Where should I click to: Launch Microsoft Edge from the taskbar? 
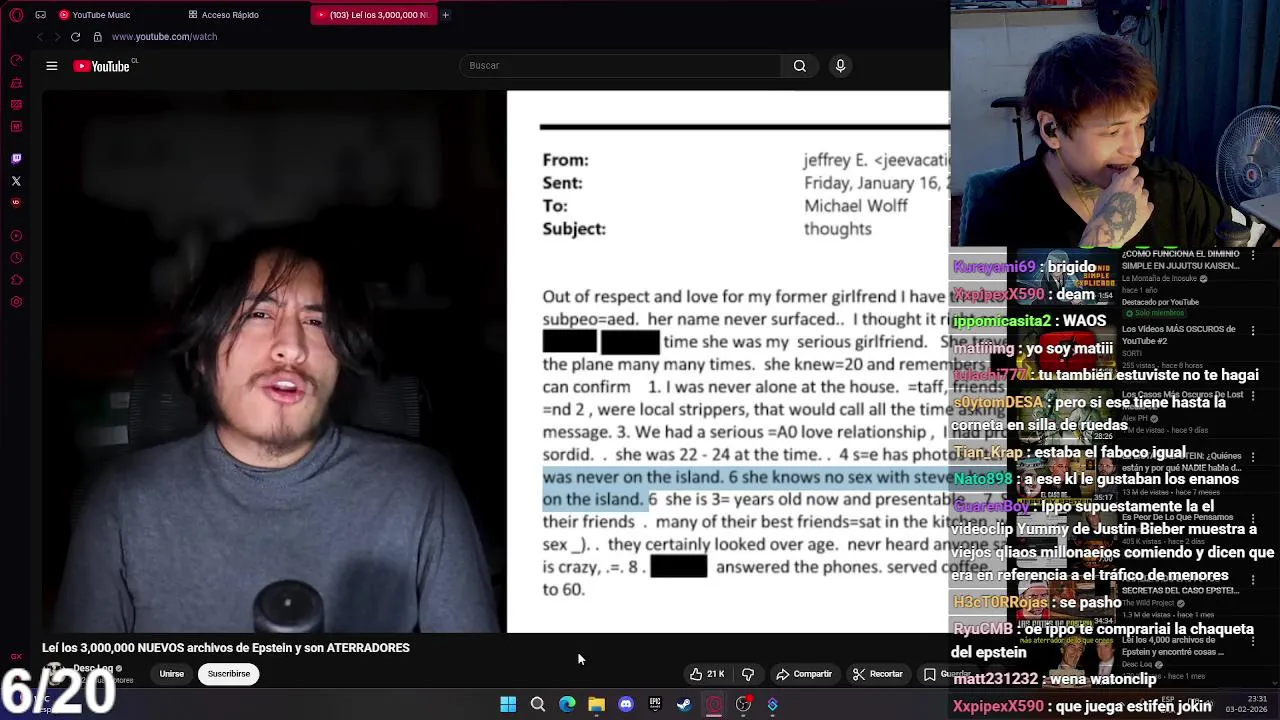click(567, 705)
